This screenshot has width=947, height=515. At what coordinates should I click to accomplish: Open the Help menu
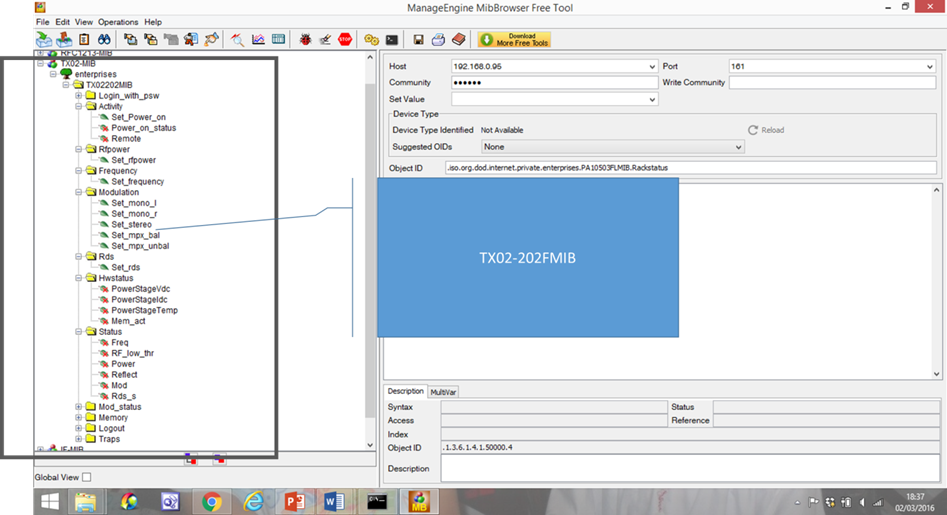pos(153,22)
